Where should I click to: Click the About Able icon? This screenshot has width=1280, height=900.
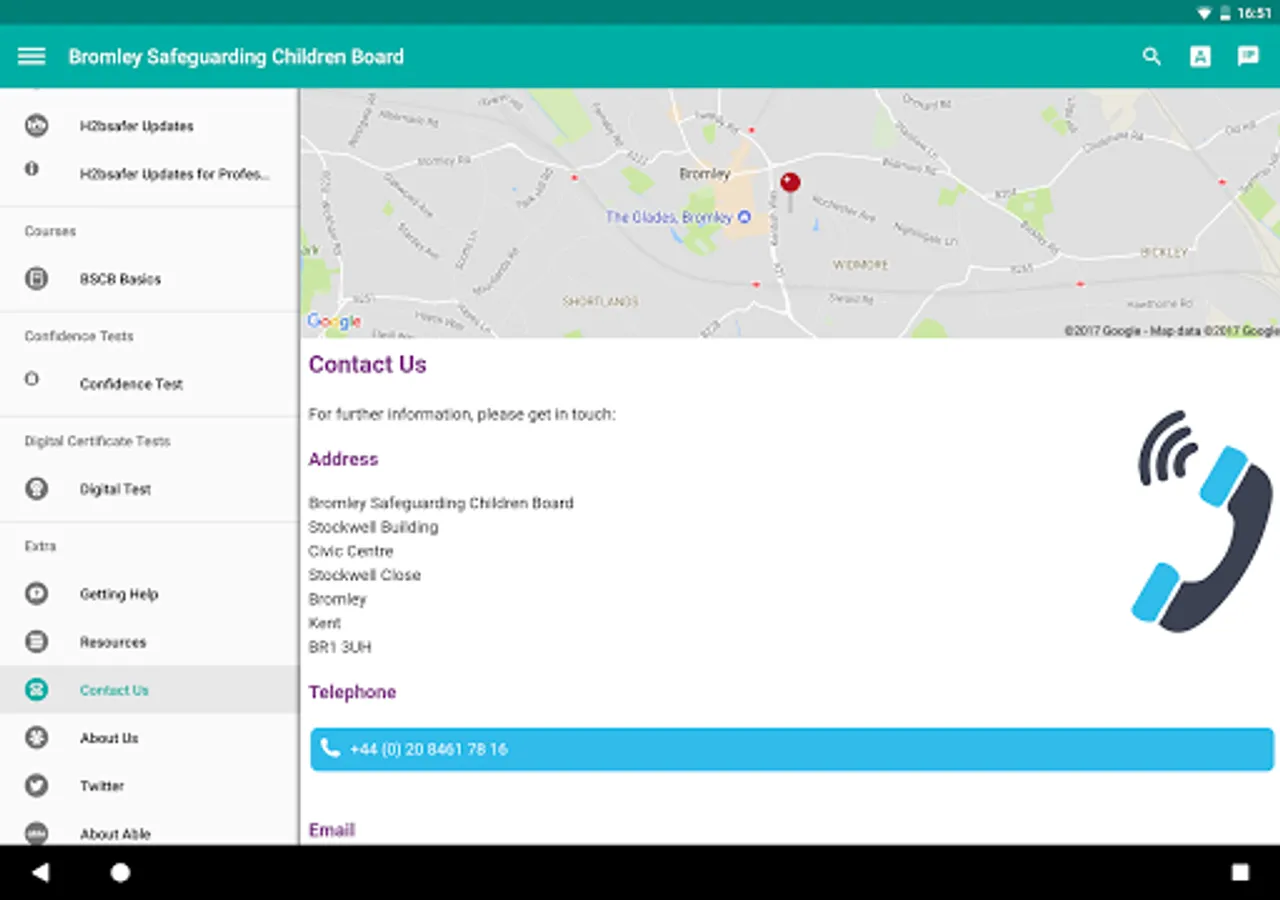36,833
